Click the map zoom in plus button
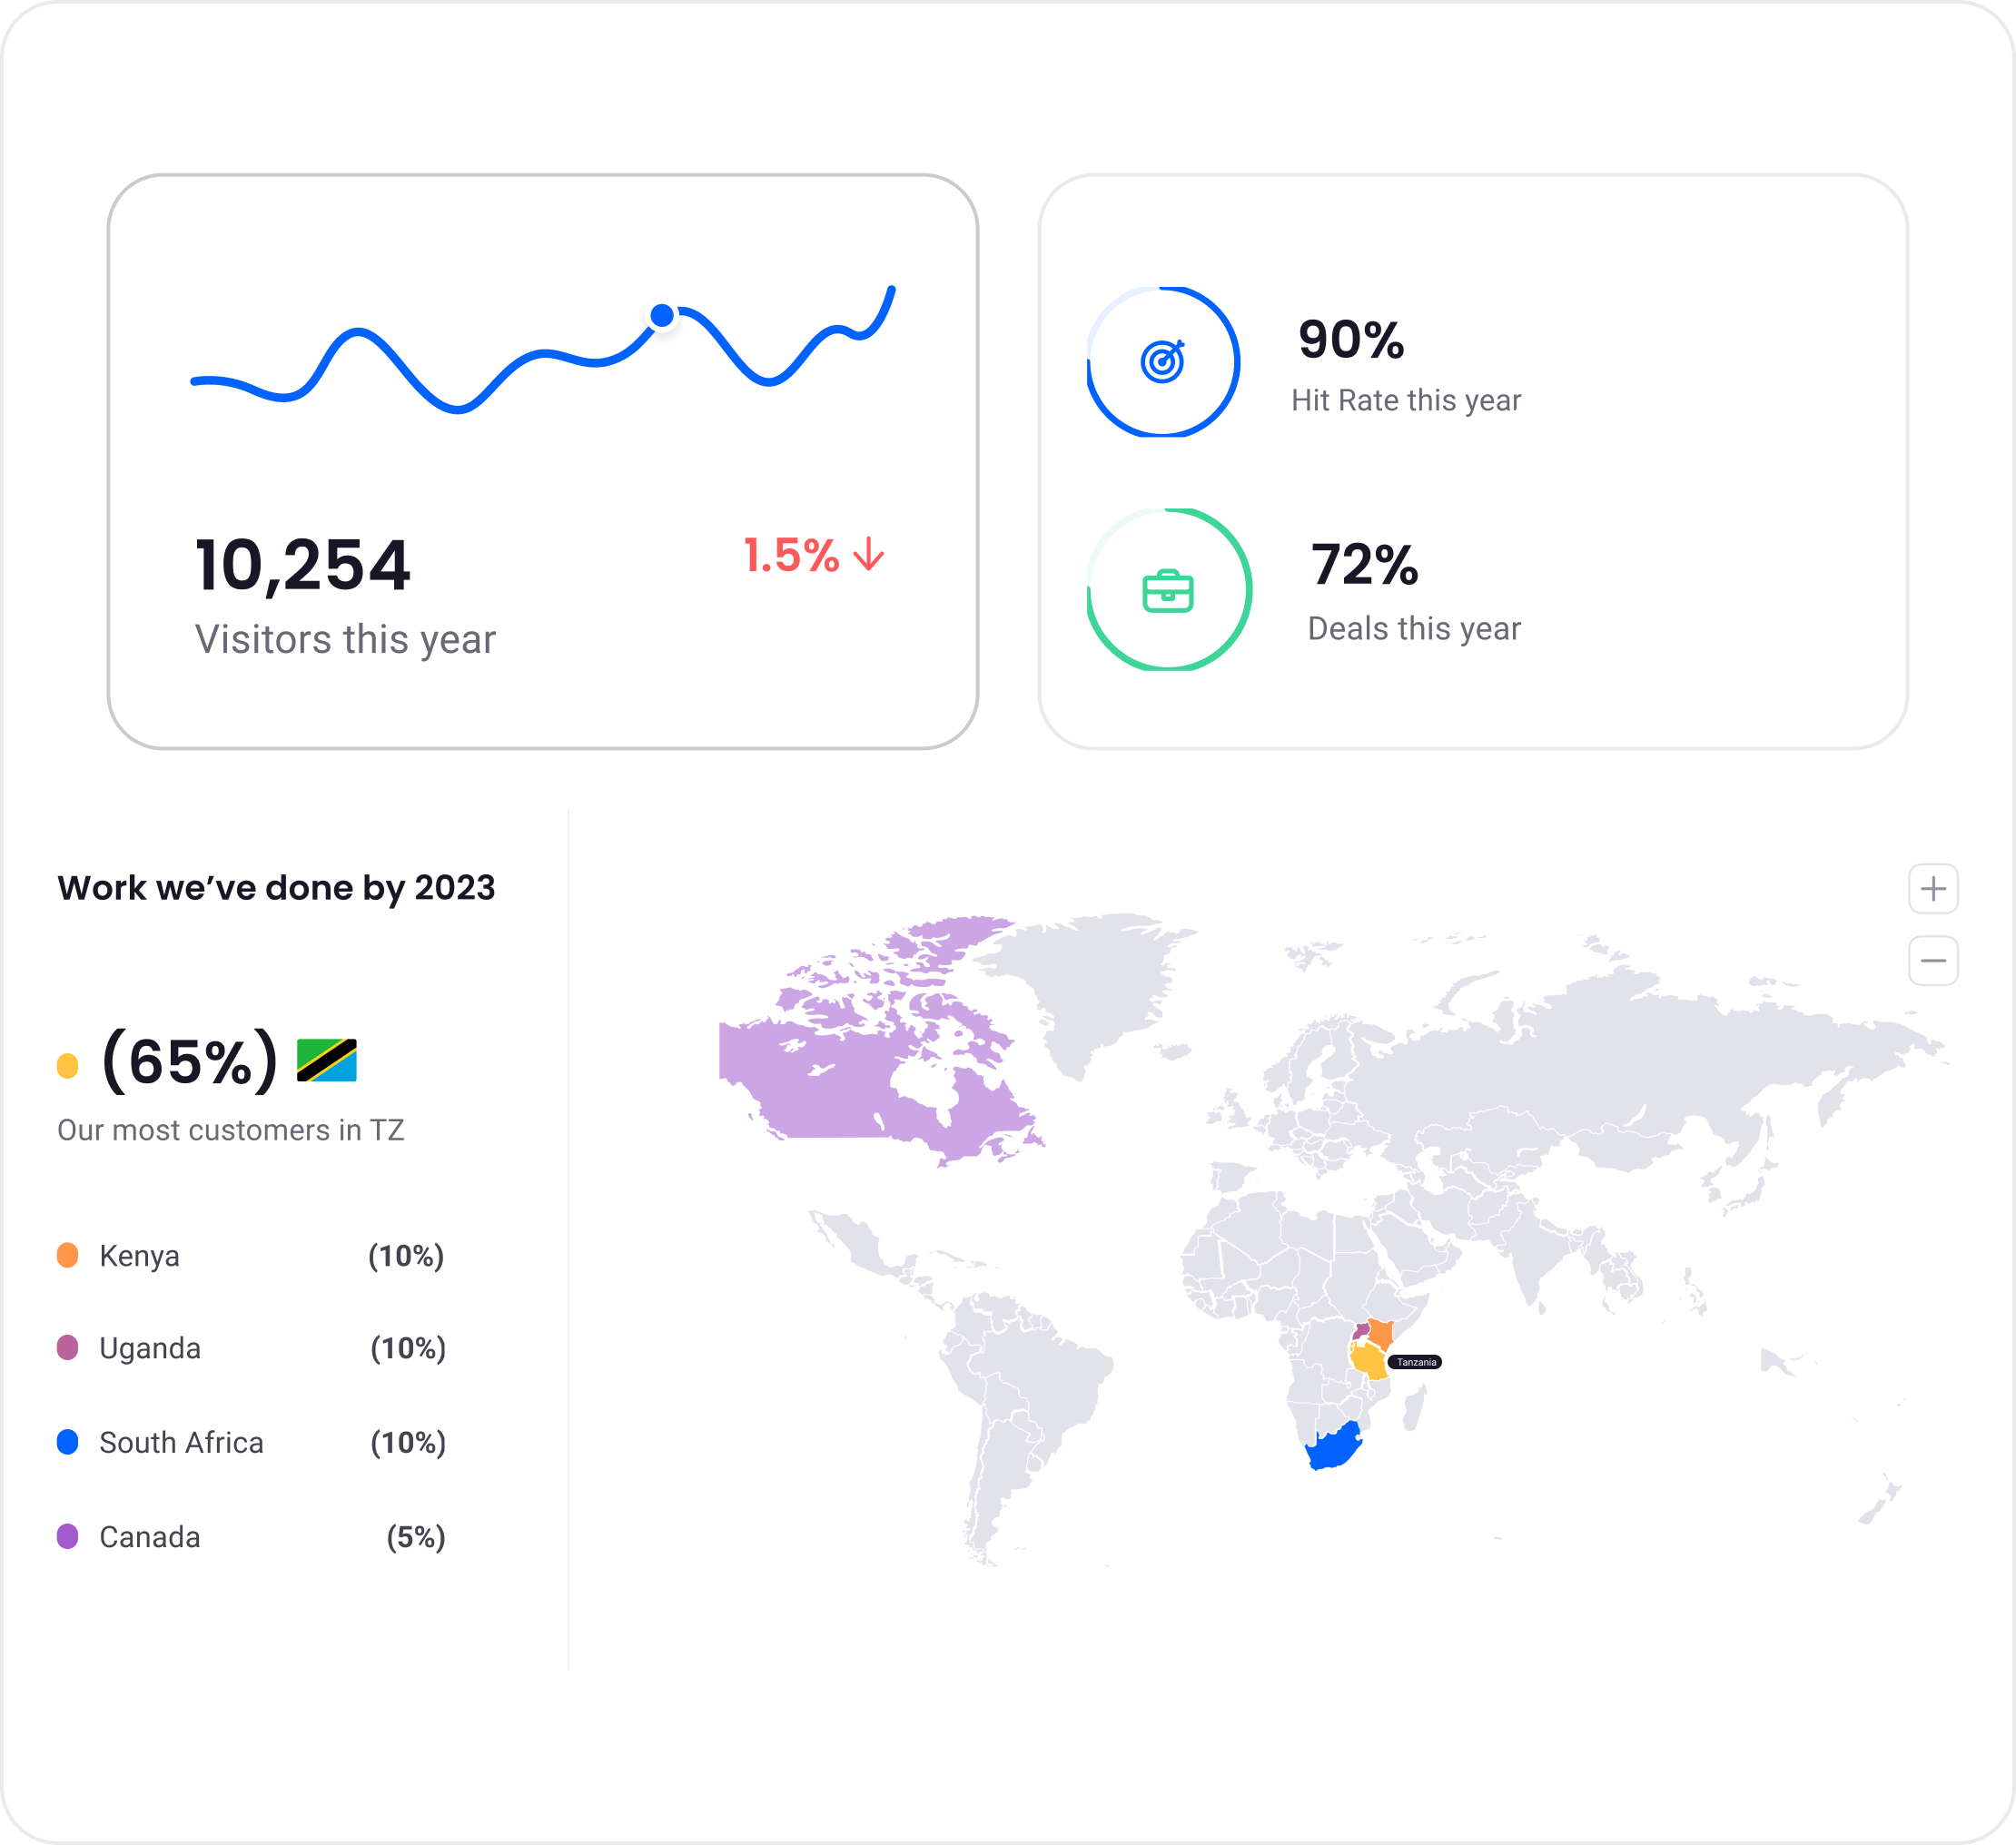Screen dimensions: 2016x1845 [1932, 888]
